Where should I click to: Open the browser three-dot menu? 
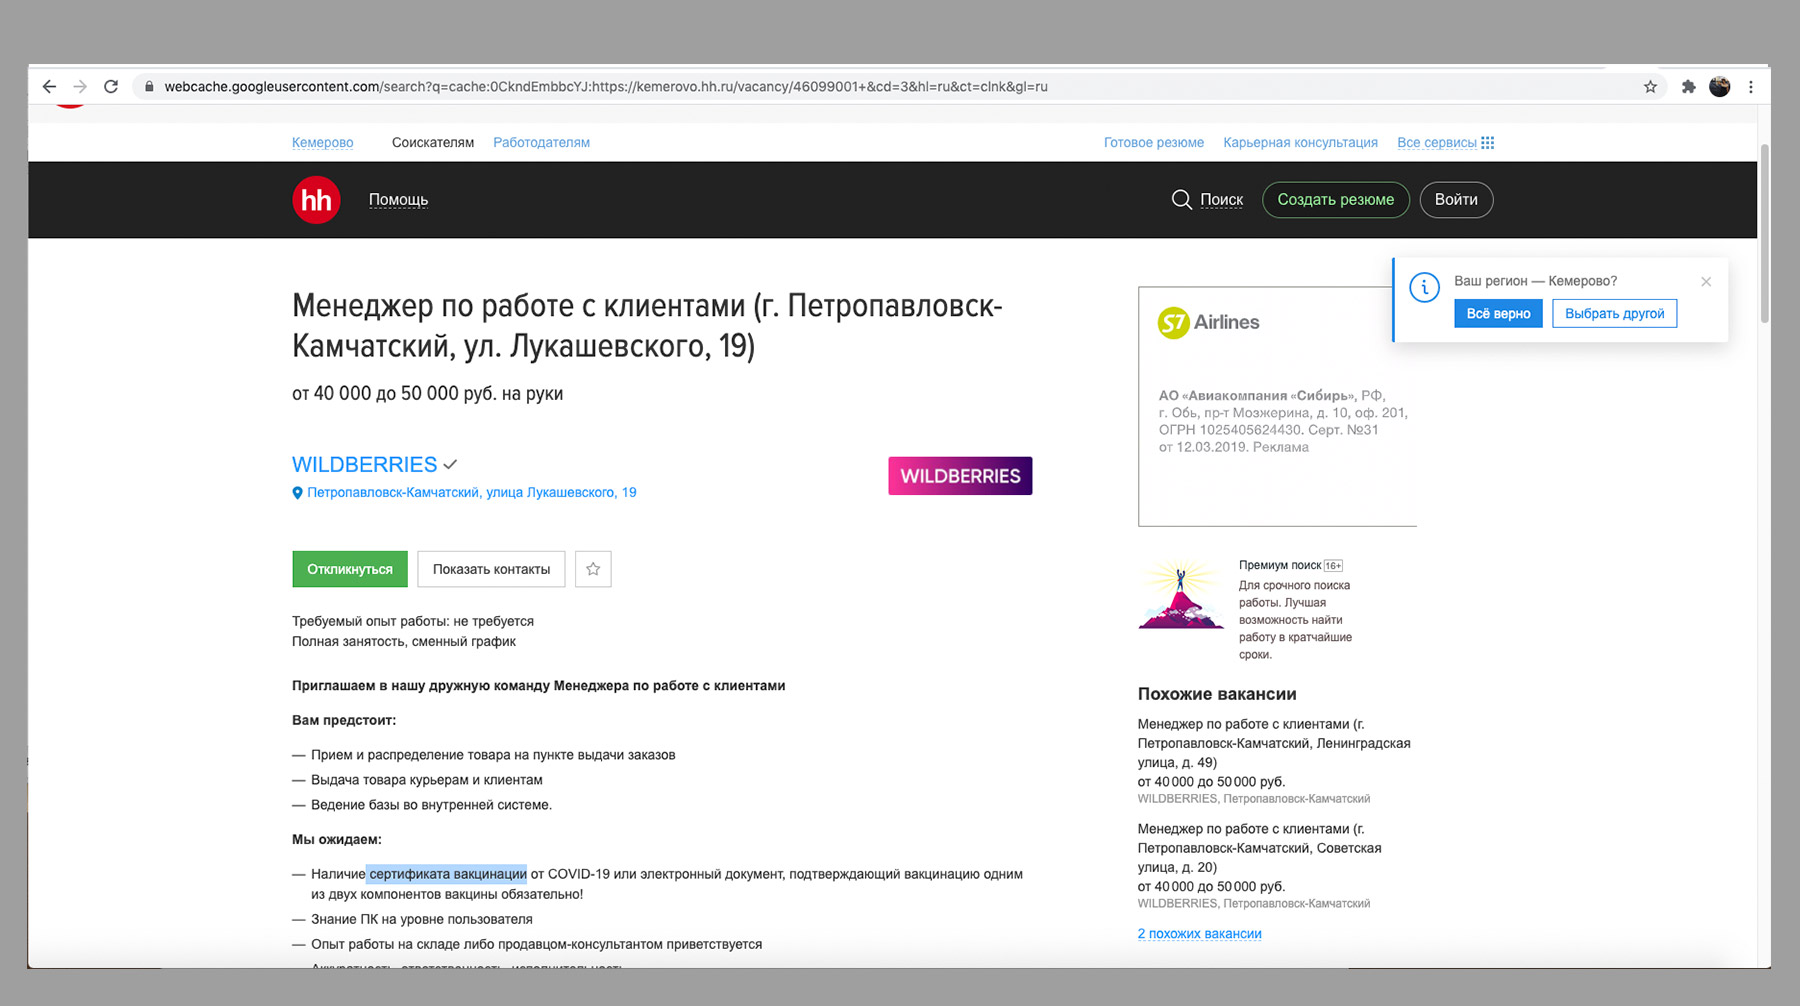[x=1751, y=87]
